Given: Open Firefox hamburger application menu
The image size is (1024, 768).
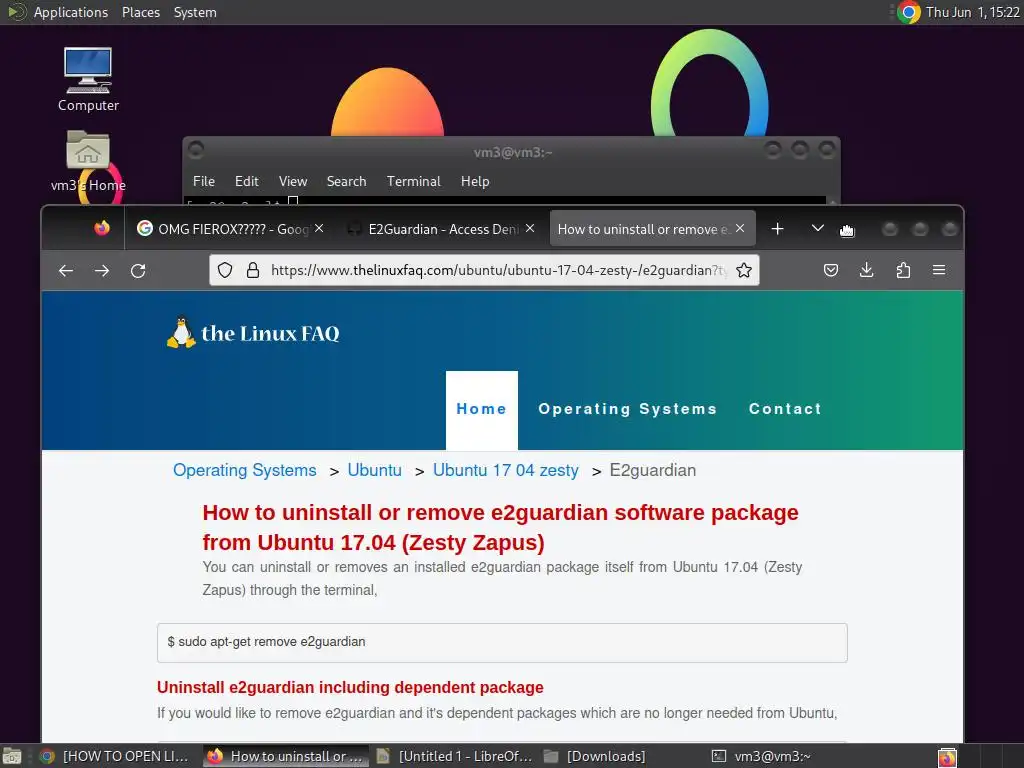Looking at the screenshot, I should point(939,270).
